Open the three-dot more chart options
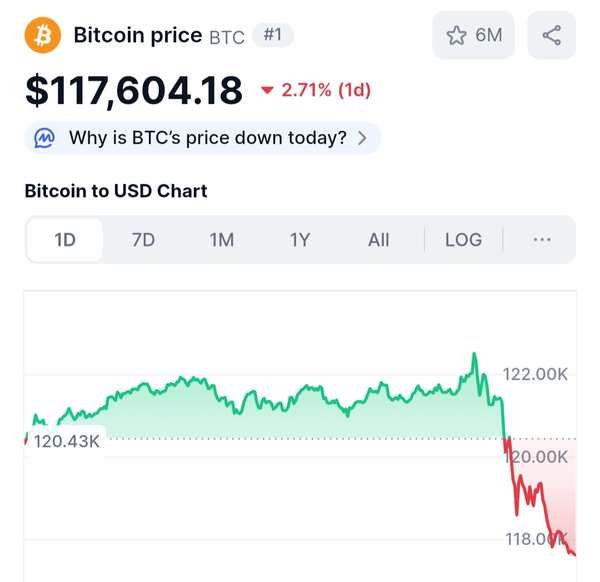Viewport: 600px width, 582px height. tap(542, 240)
